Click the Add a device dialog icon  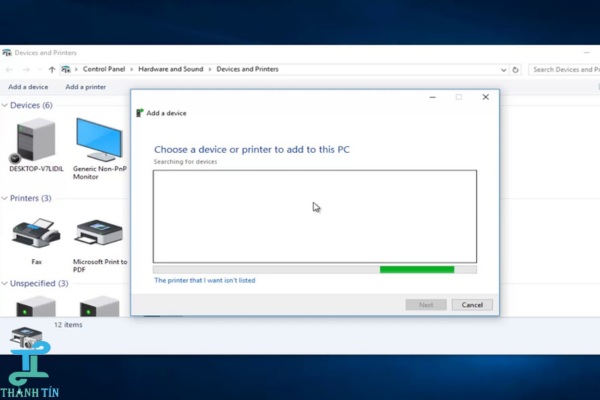140,113
